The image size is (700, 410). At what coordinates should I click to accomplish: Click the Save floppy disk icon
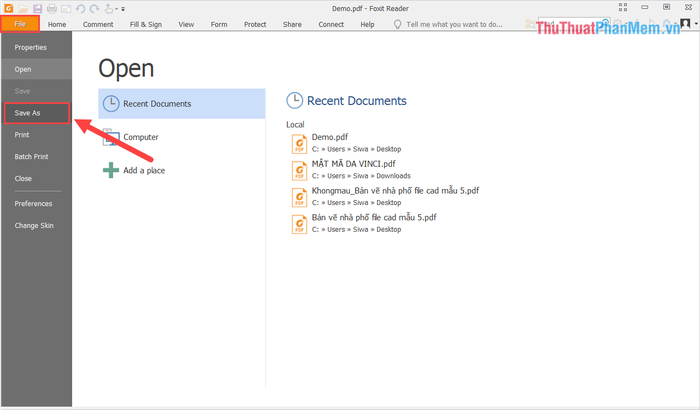pyautogui.click(x=38, y=8)
